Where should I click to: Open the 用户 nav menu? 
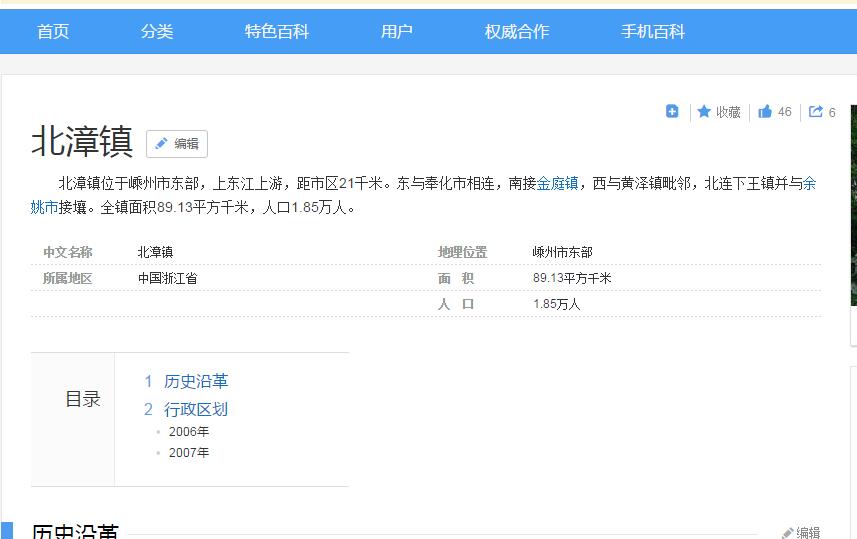point(396,32)
